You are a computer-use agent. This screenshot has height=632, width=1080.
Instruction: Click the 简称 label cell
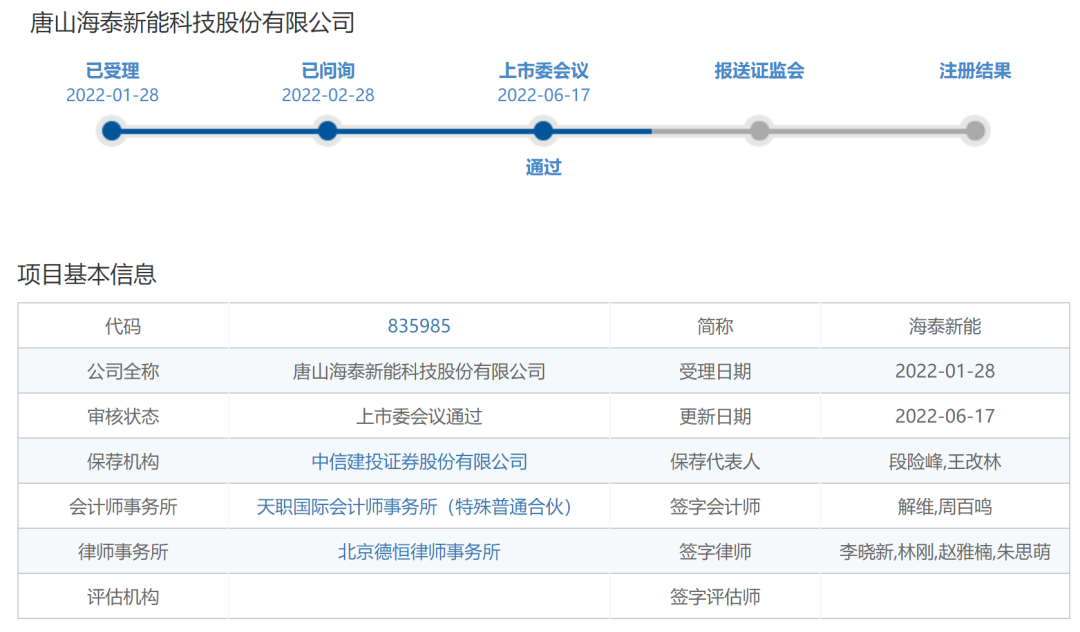[715, 326]
